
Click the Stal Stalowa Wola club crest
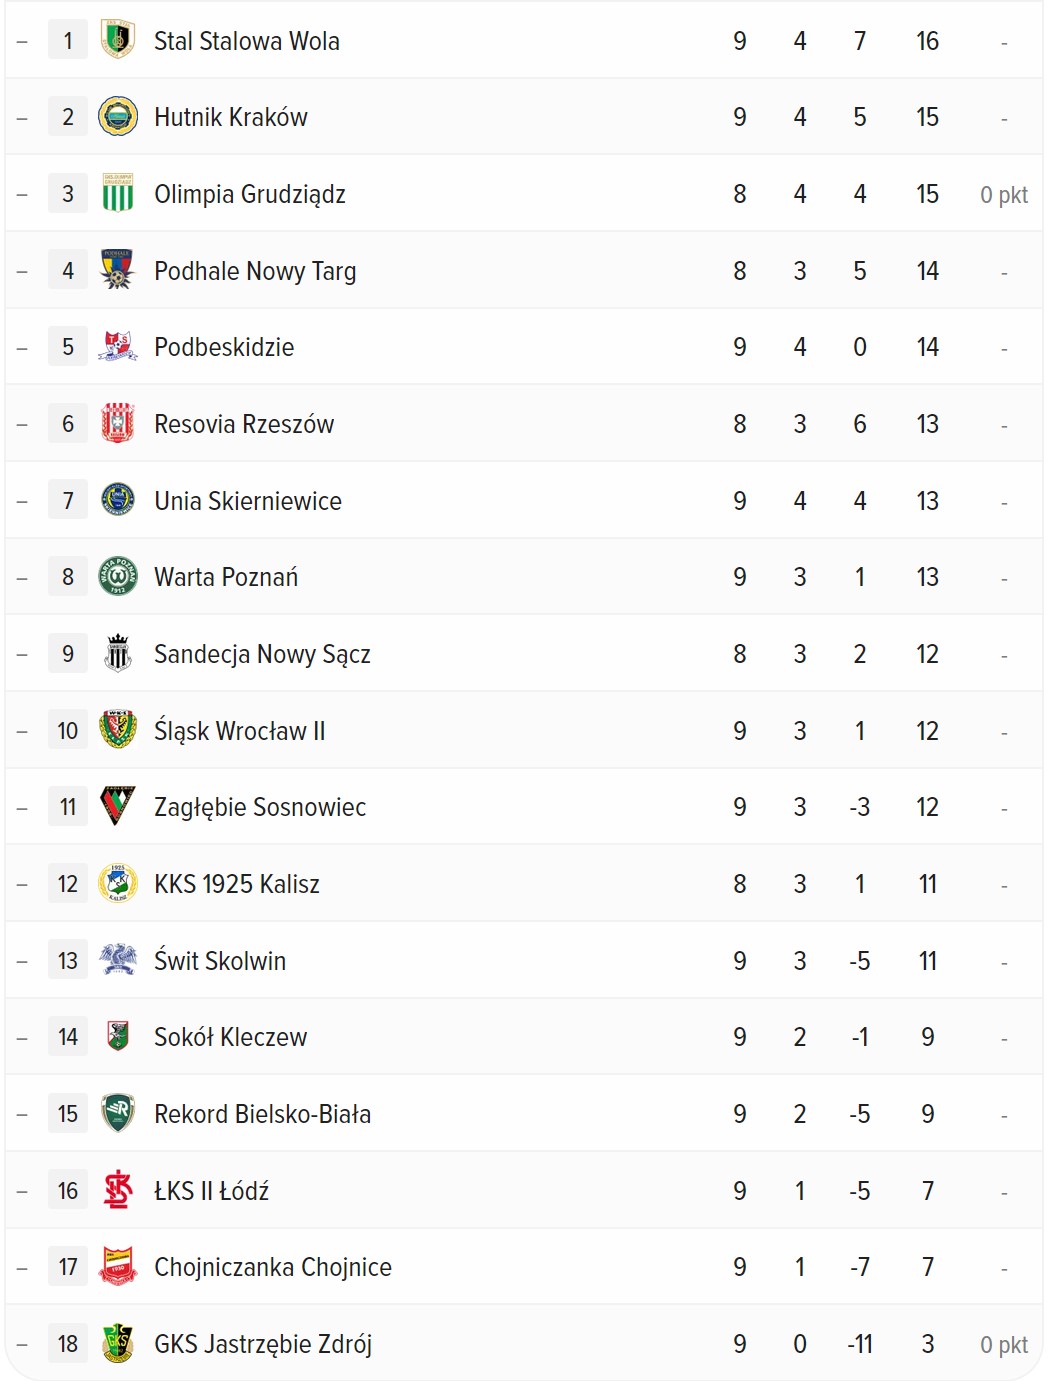tap(118, 40)
